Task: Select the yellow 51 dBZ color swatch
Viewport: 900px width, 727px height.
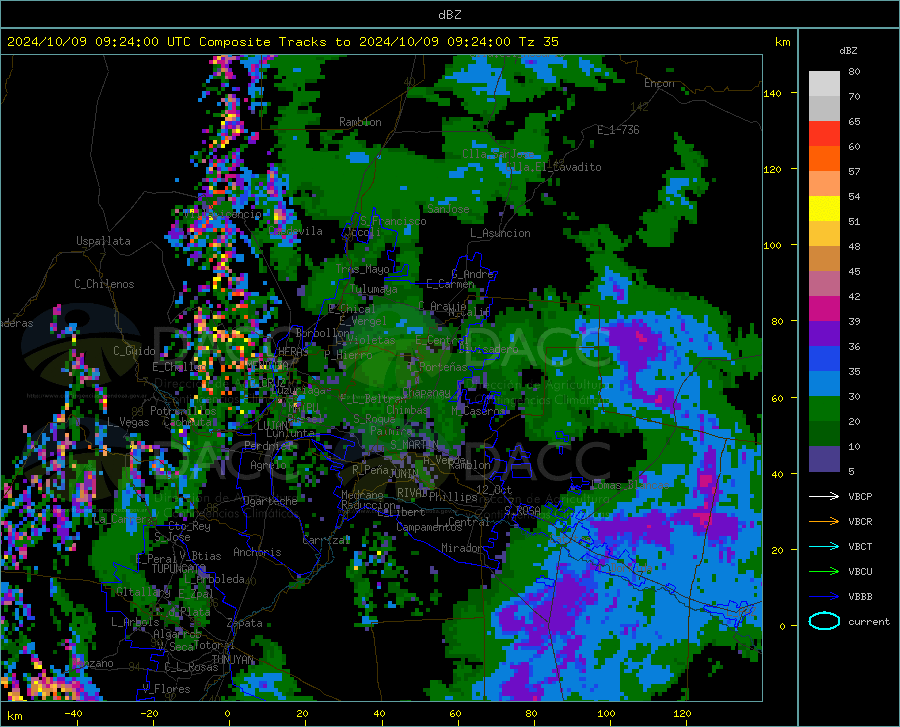Action: (x=824, y=209)
